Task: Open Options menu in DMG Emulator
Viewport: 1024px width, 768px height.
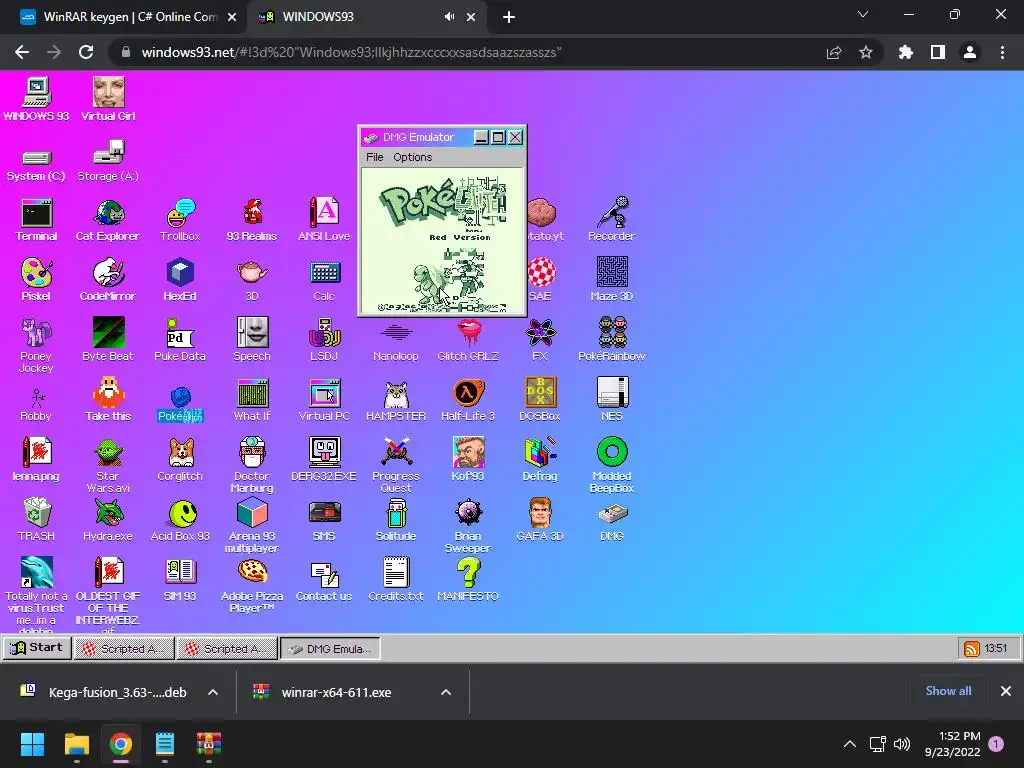Action: (413, 157)
